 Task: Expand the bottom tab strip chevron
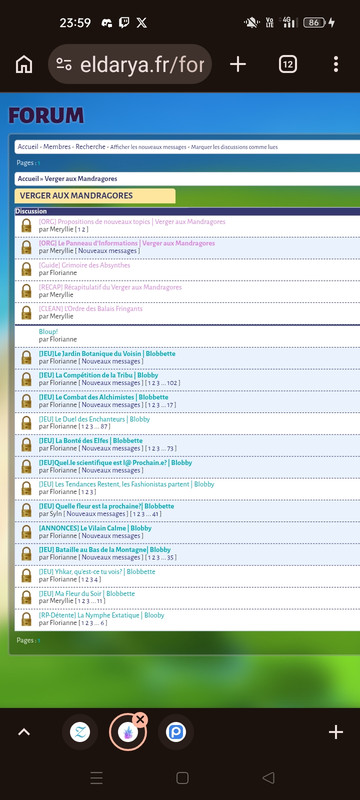coord(24,732)
